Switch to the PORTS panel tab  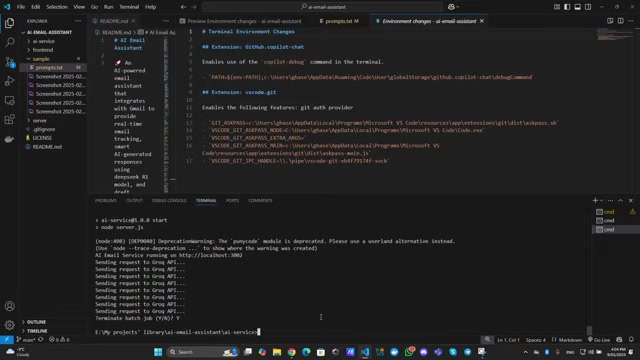232,200
